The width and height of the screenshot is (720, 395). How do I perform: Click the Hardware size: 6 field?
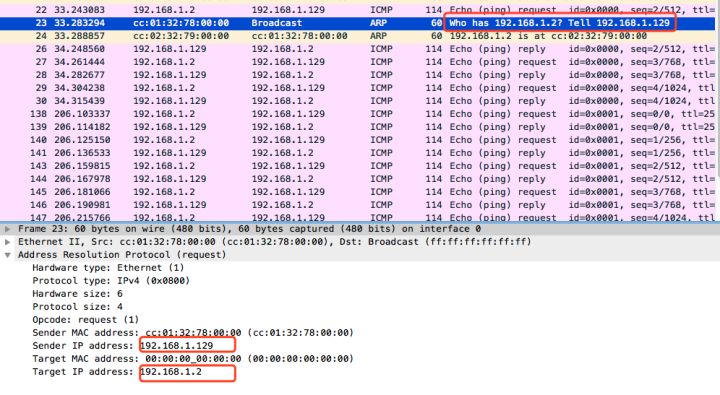click(x=77, y=293)
